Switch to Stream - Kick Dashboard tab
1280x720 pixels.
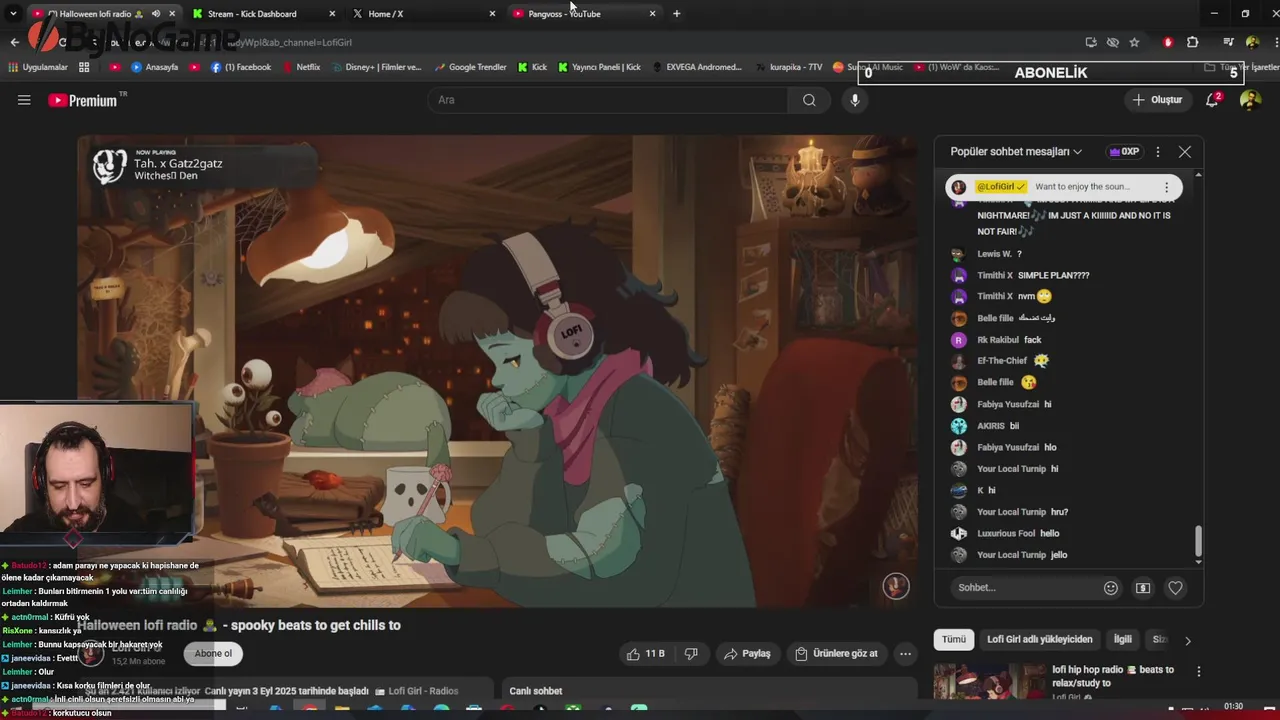(x=260, y=14)
